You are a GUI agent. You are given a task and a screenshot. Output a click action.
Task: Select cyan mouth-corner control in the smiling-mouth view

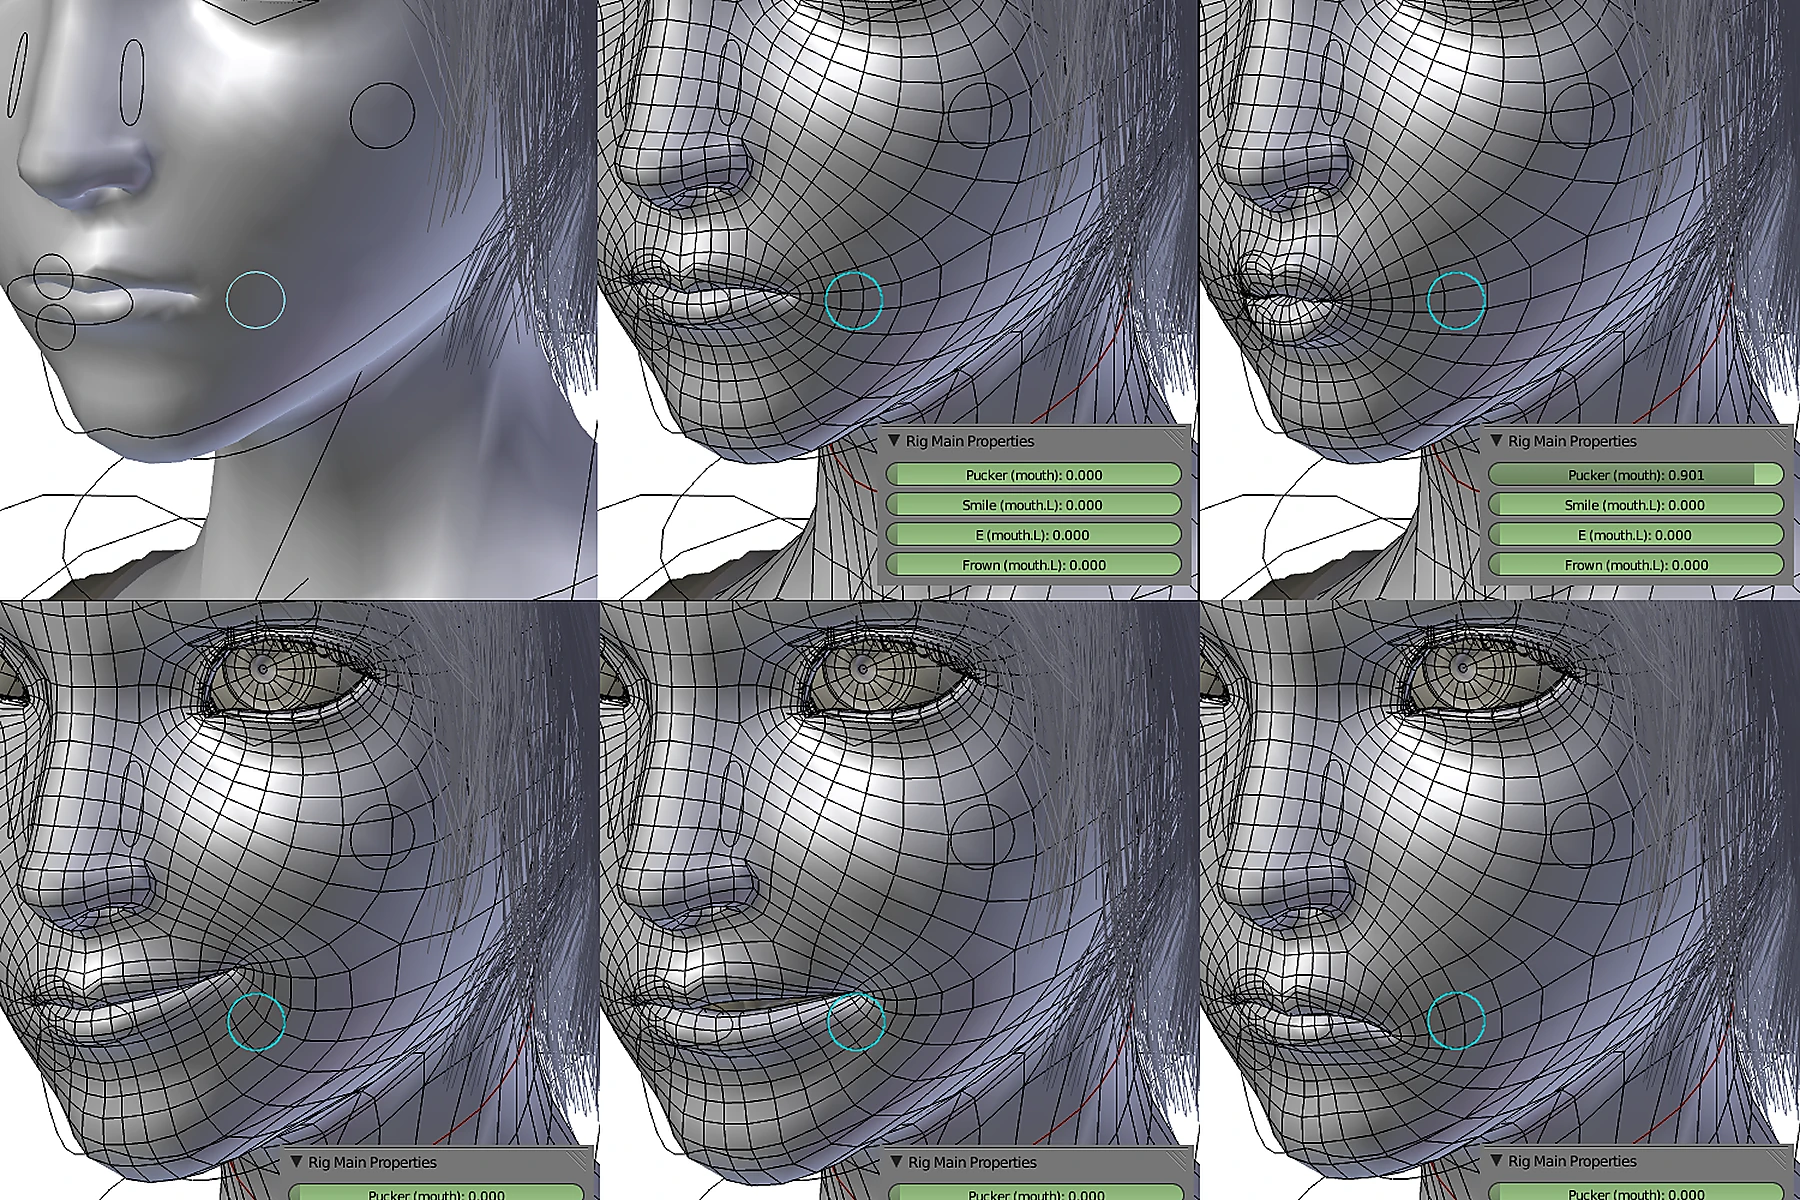pyautogui.click(x=257, y=1021)
